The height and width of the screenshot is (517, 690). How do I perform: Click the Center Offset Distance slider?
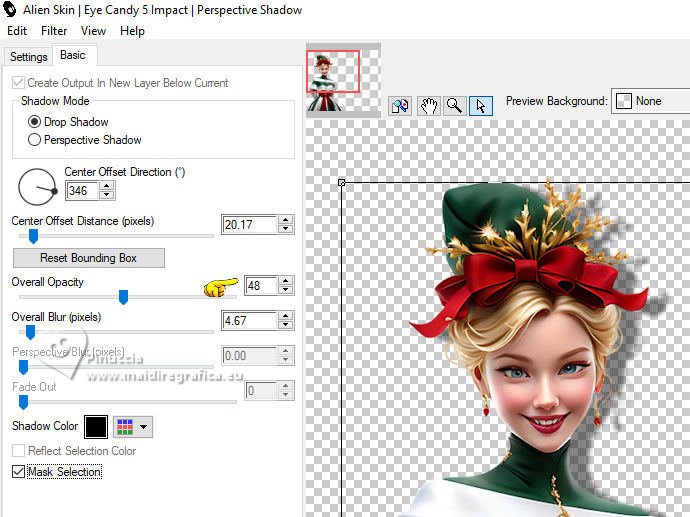pos(116,236)
